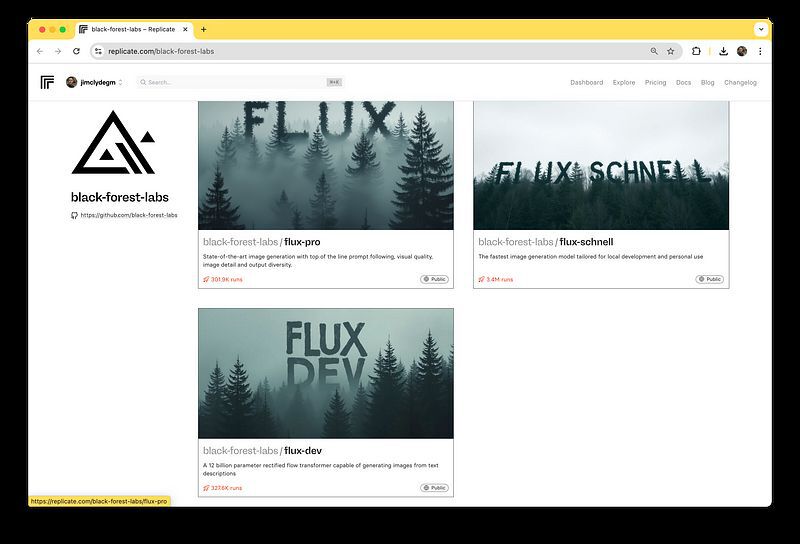Open the Pricing nav link

(655, 83)
